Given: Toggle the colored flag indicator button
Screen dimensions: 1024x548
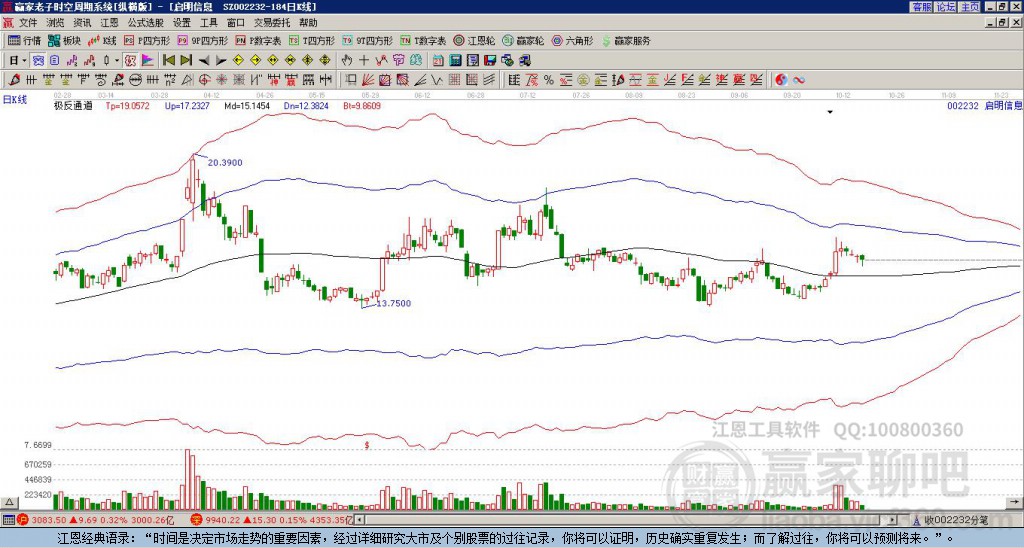Looking at the screenshot, I should (x=148, y=60).
